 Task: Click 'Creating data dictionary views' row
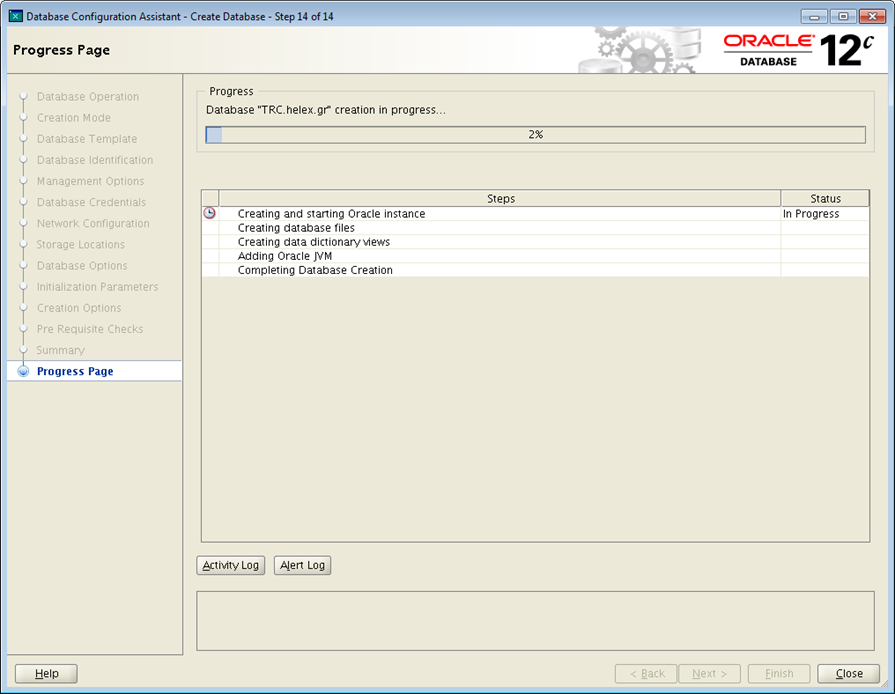pyautogui.click(x=535, y=242)
